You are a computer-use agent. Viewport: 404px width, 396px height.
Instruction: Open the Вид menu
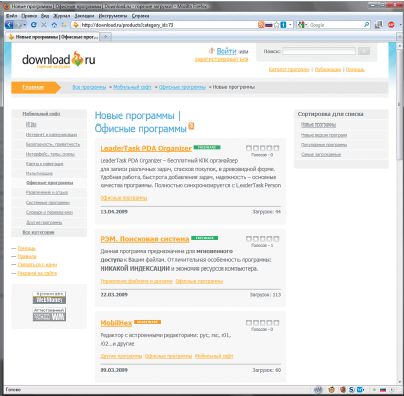point(45,16)
